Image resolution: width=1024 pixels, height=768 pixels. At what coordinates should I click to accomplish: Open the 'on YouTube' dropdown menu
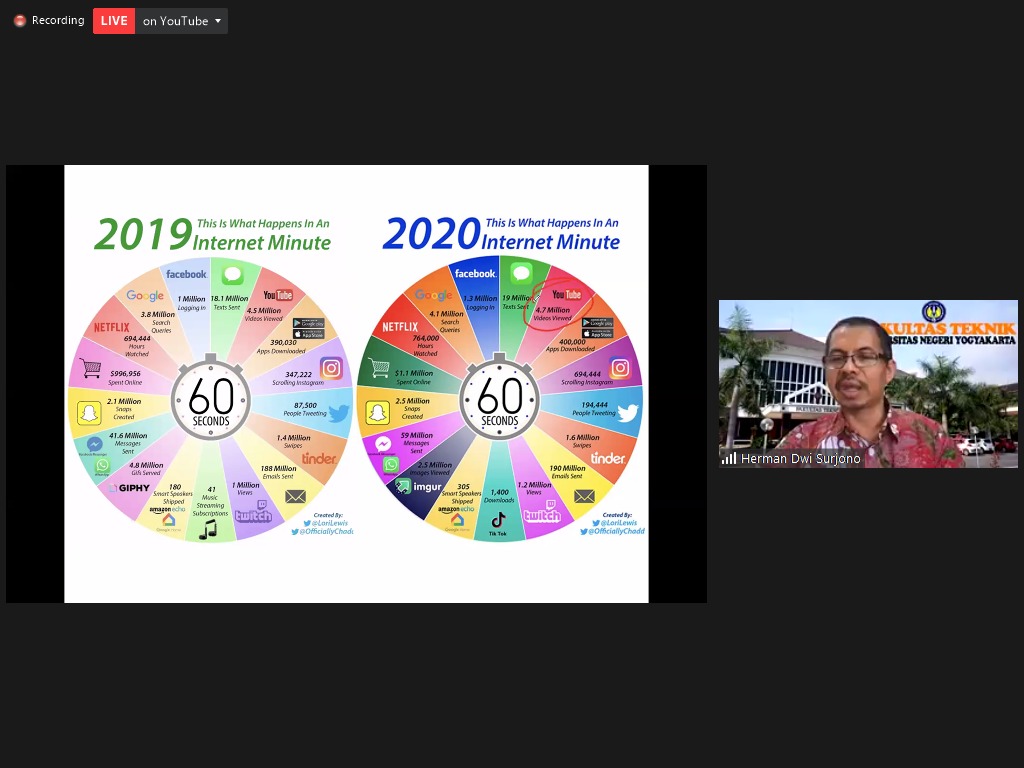point(182,21)
